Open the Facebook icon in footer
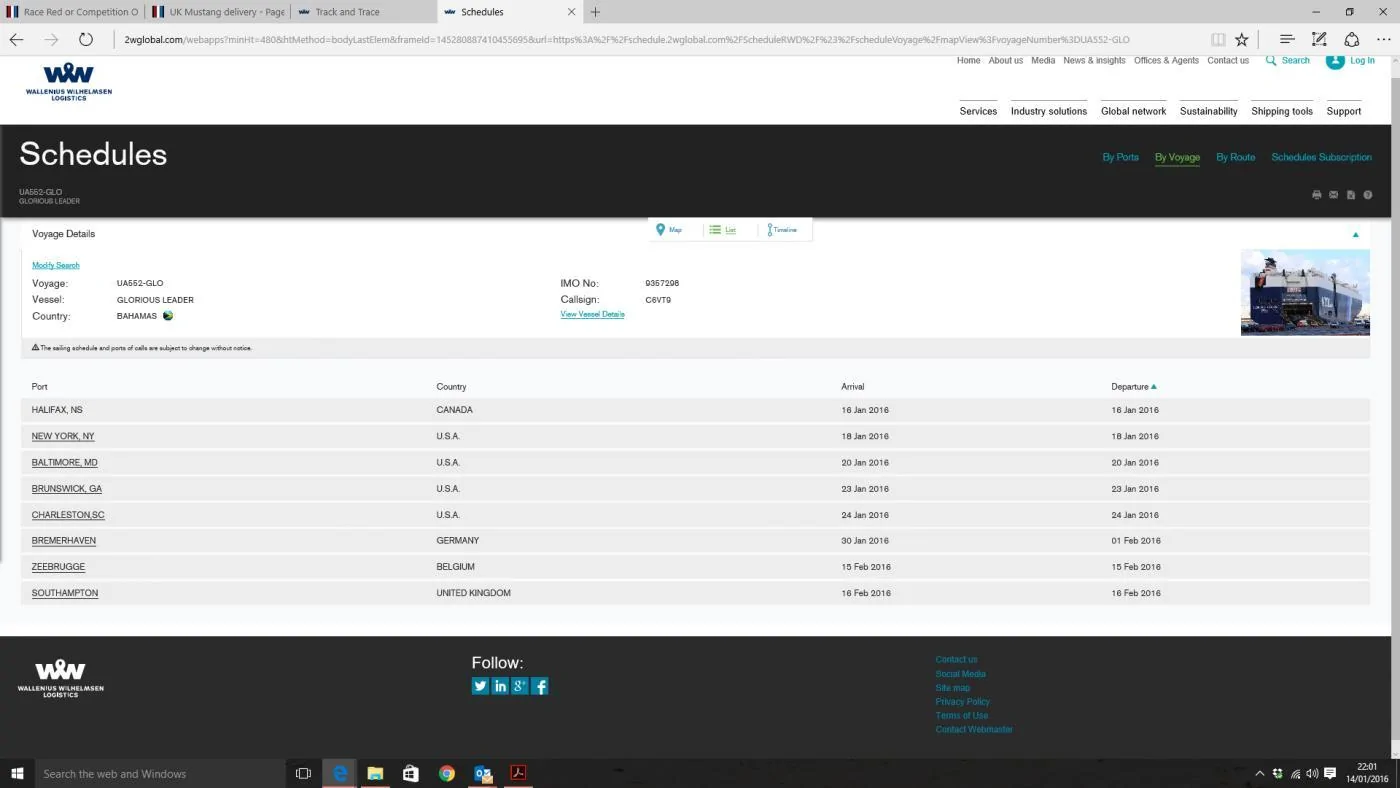Image resolution: width=1400 pixels, height=788 pixels. (540, 686)
